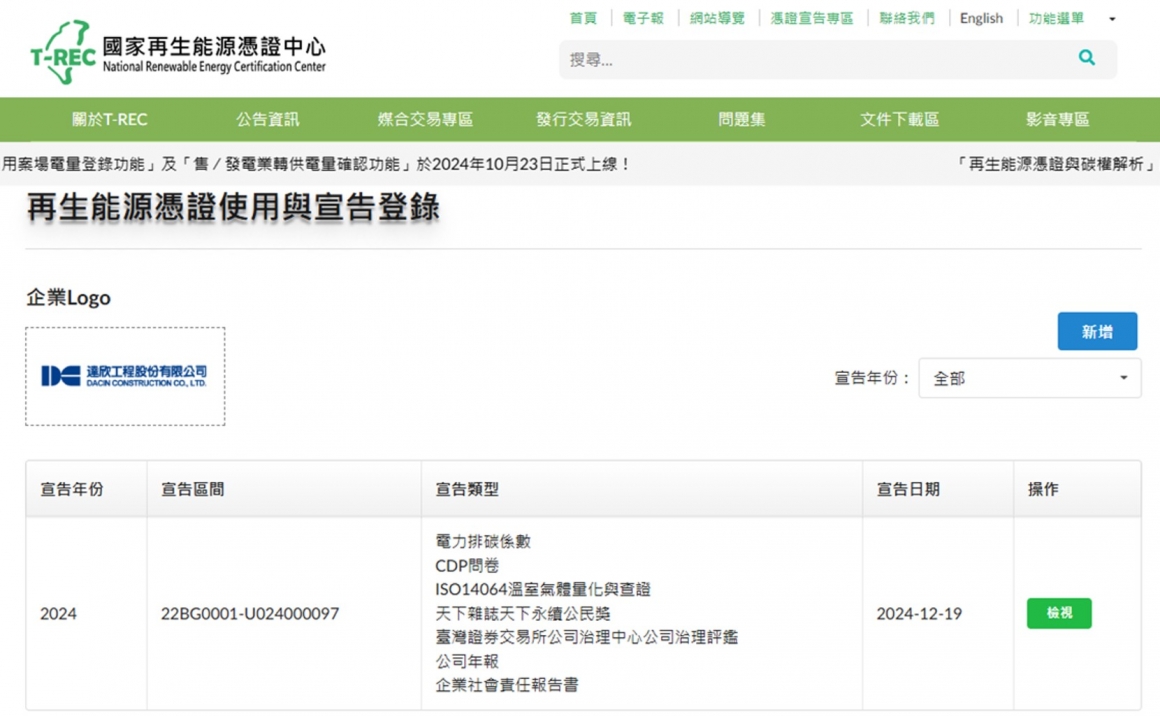This screenshot has width=1160, height=716.
Task: Select the 影音專區 nav item
Action: click(1057, 120)
